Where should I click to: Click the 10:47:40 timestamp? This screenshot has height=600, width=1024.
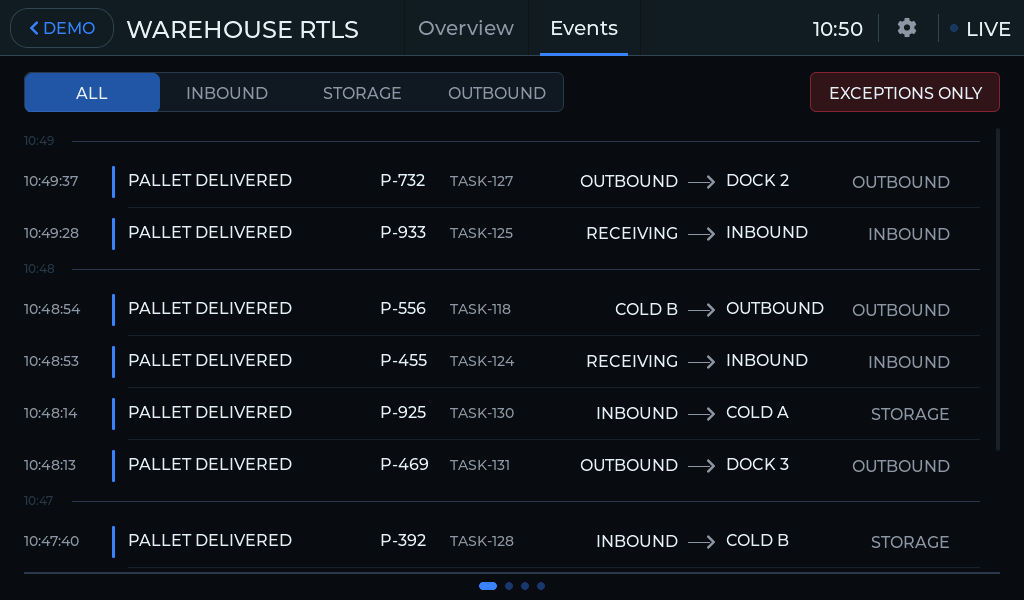click(x=51, y=541)
